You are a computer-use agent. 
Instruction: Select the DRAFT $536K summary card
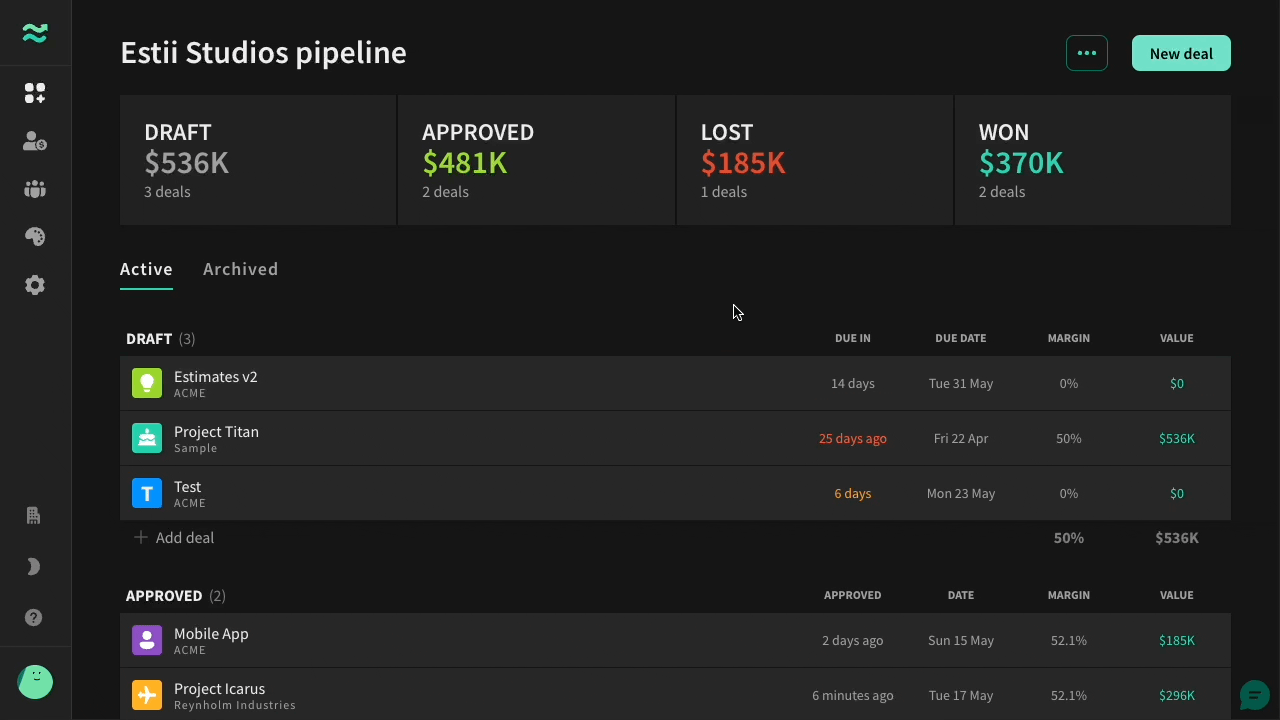pos(258,160)
